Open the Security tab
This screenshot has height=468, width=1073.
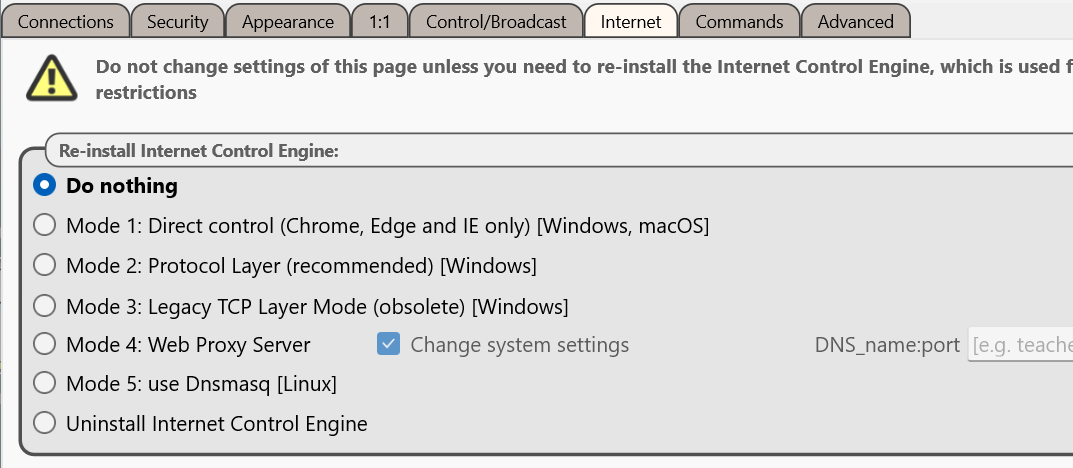[177, 21]
